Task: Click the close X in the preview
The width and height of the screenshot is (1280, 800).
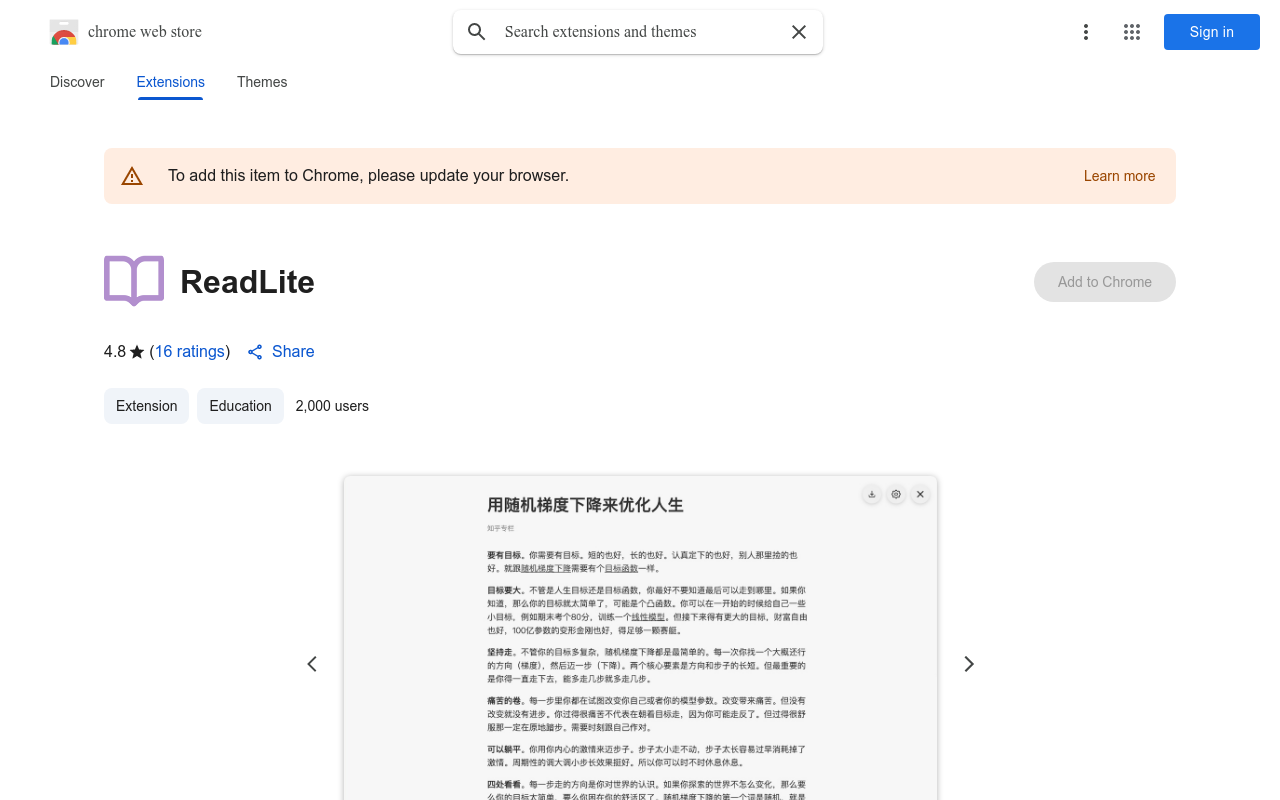Action: coord(920,494)
